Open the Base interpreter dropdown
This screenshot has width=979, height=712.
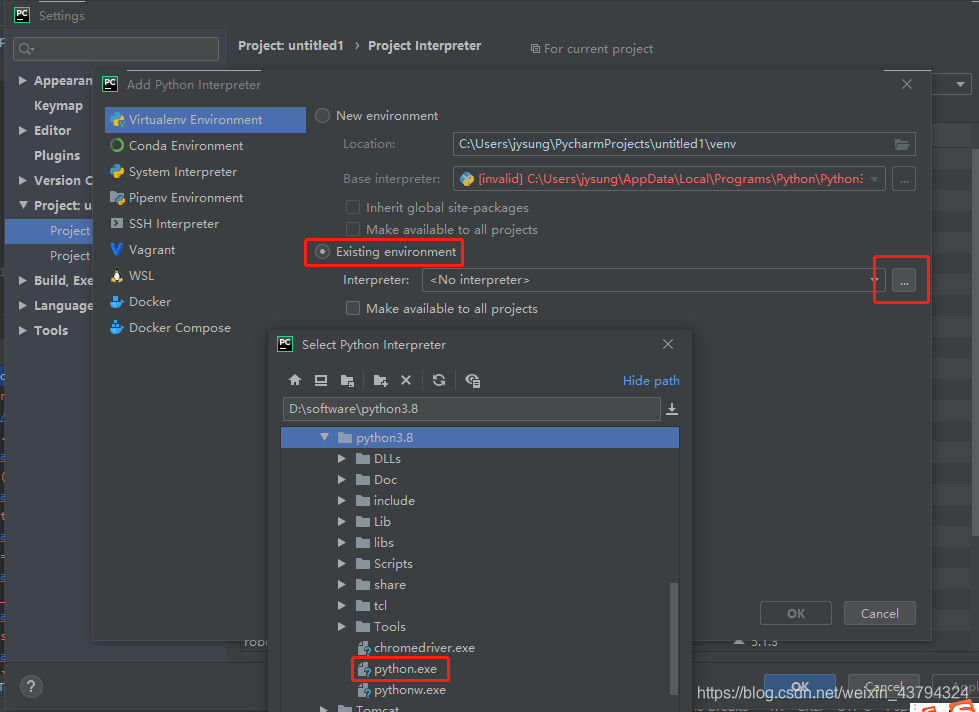pos(875,179)
